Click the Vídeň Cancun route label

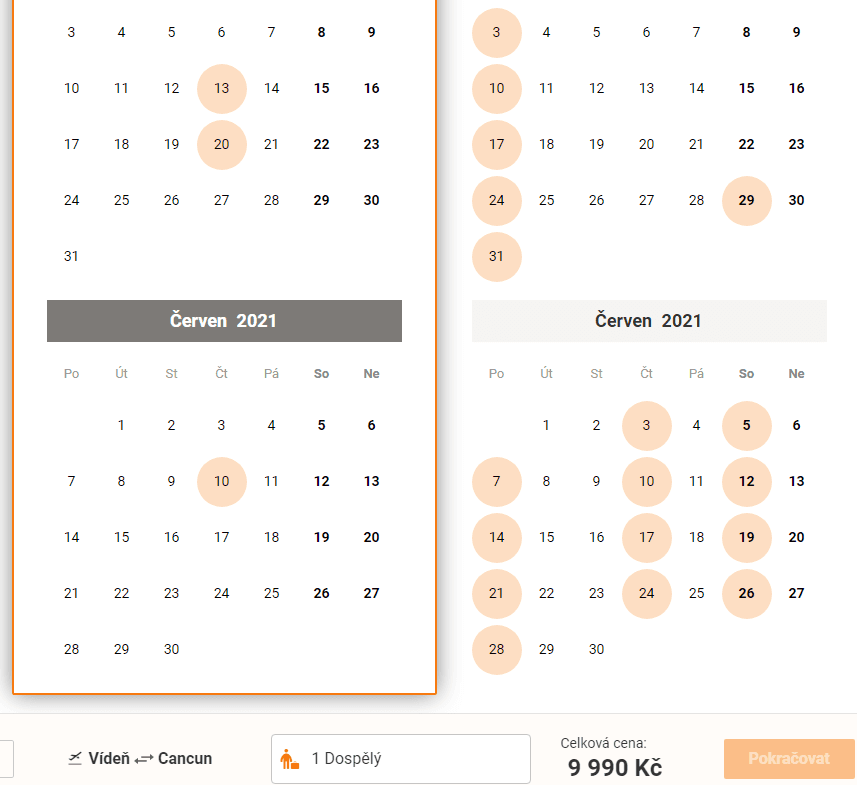click(x=140, y=759)
